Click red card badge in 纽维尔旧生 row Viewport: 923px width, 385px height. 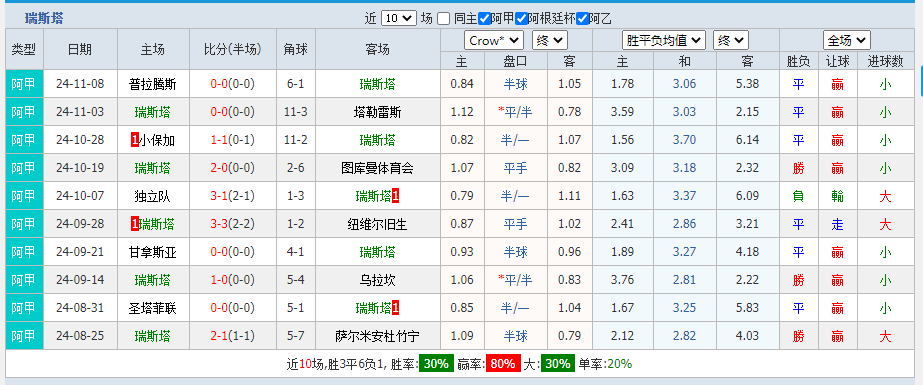[134, 224]
